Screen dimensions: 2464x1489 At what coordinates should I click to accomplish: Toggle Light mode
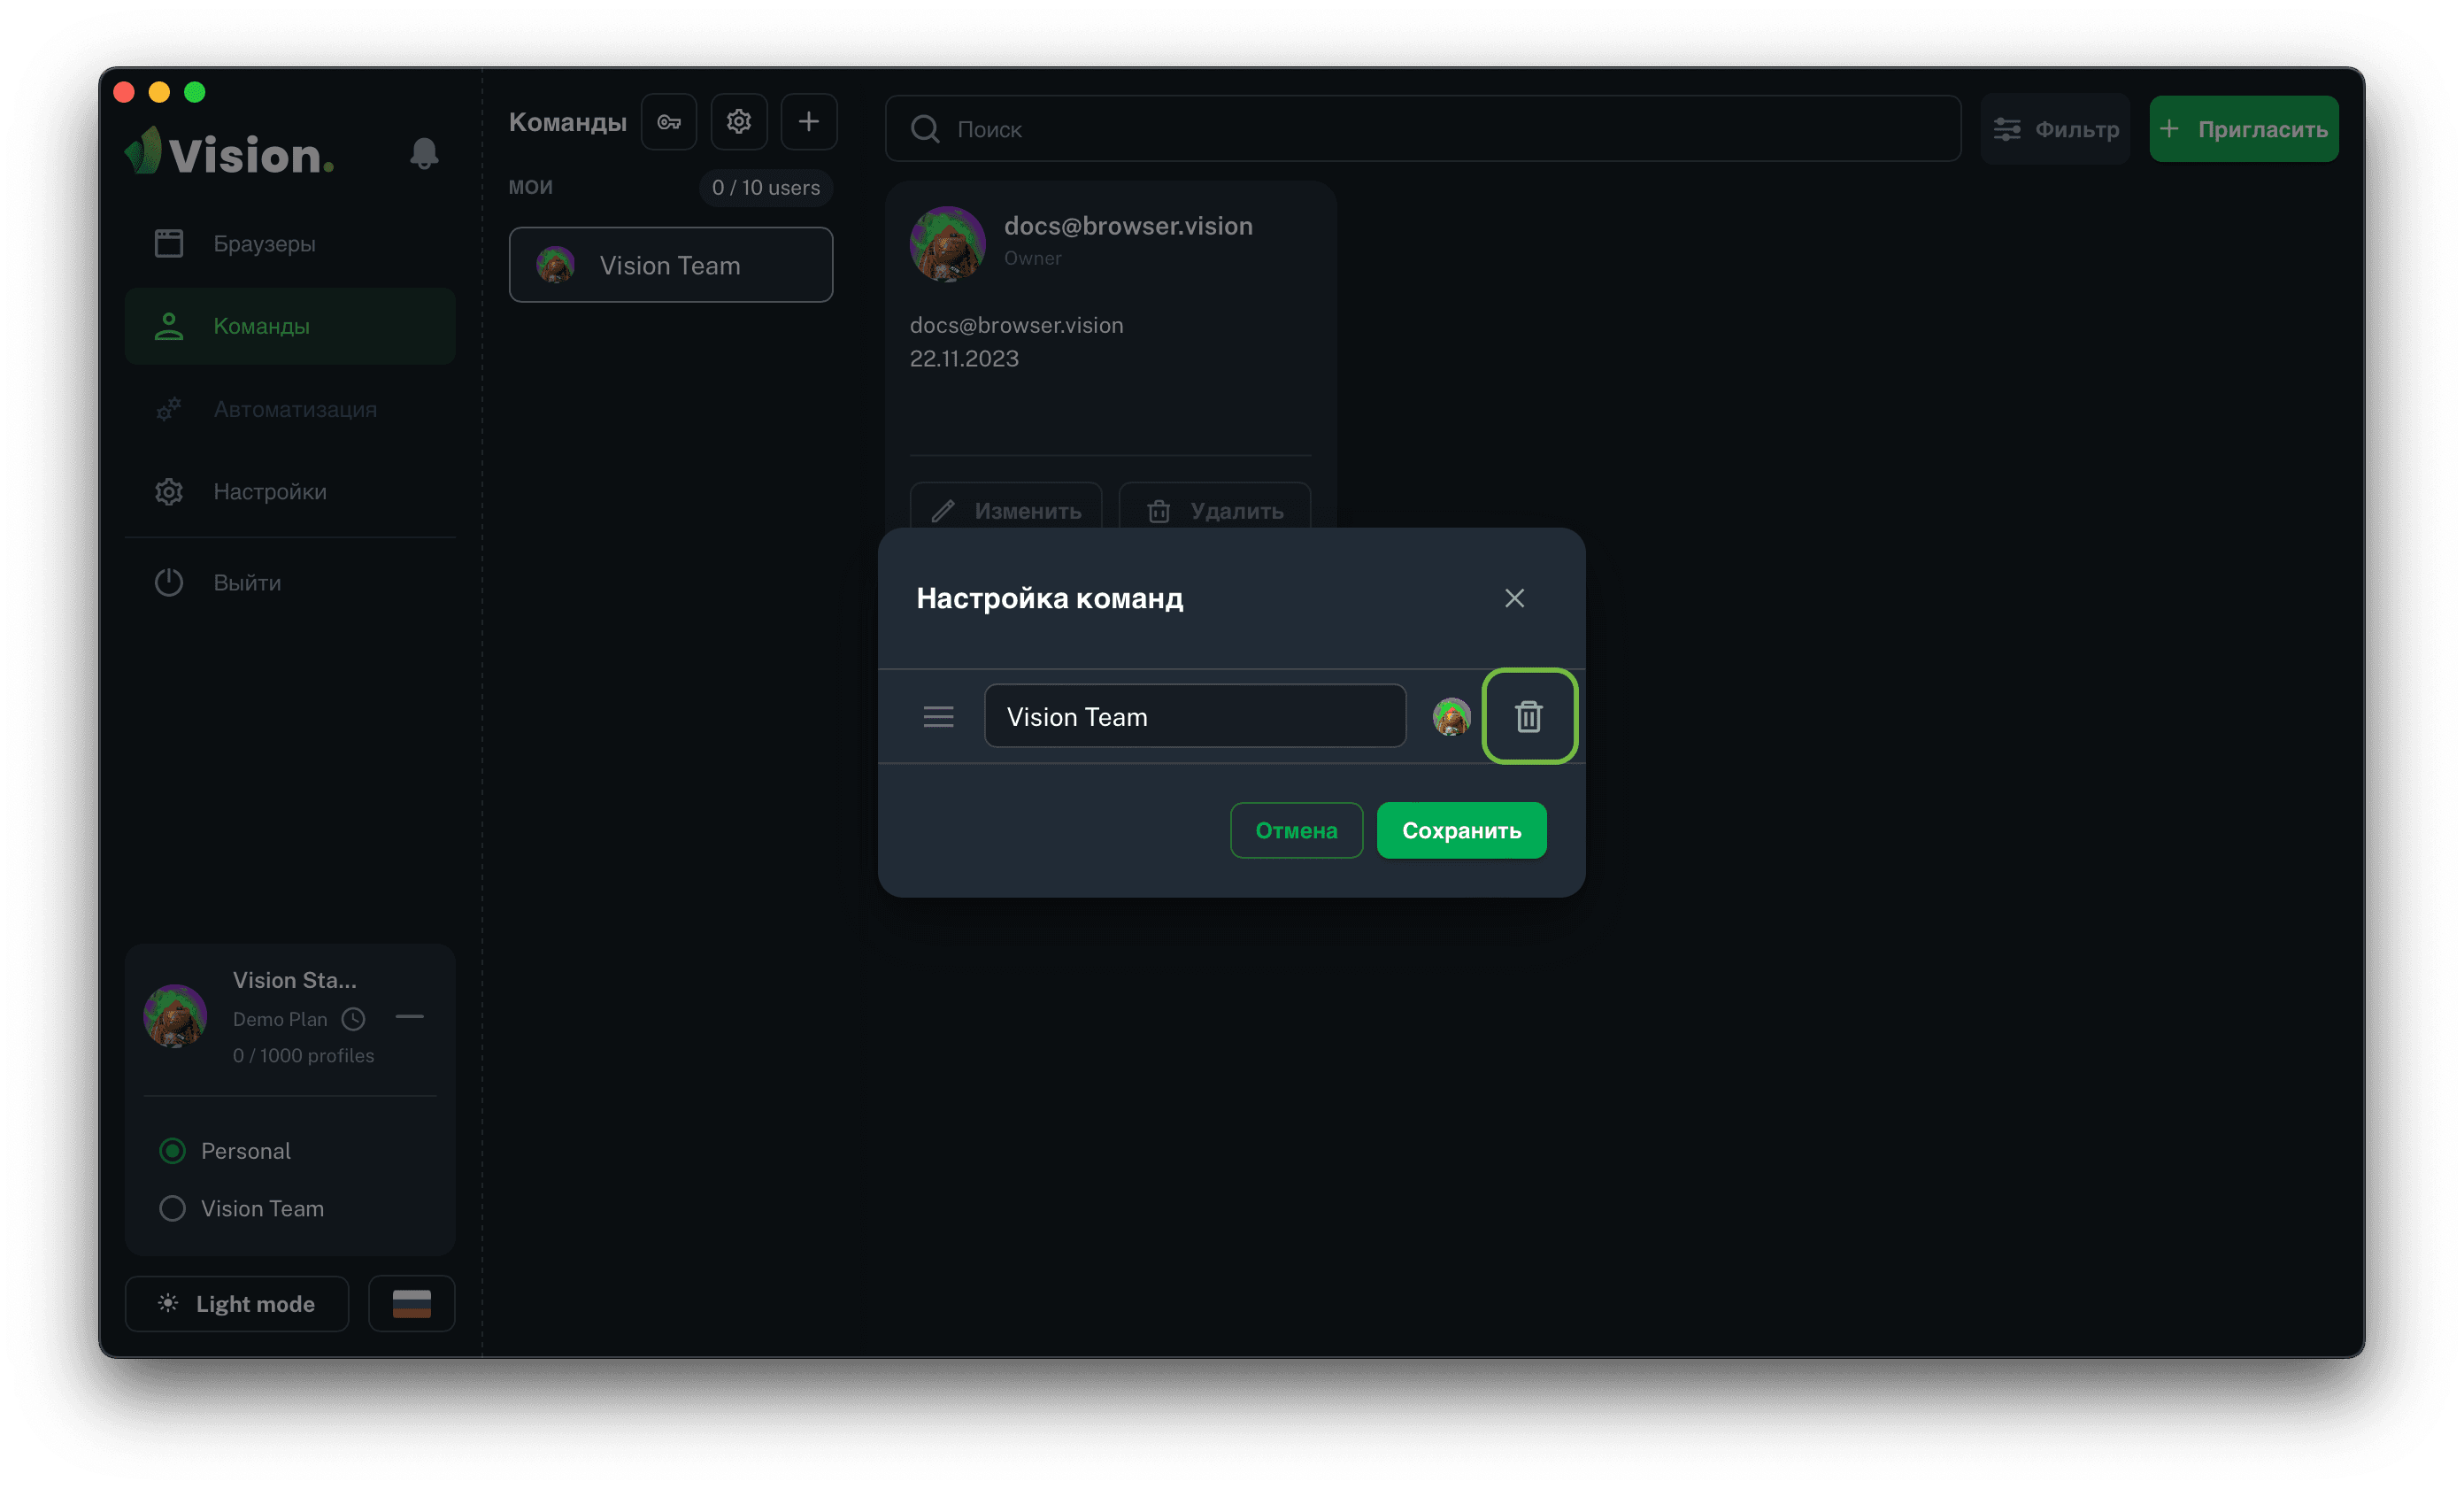tap(237, 1304)
